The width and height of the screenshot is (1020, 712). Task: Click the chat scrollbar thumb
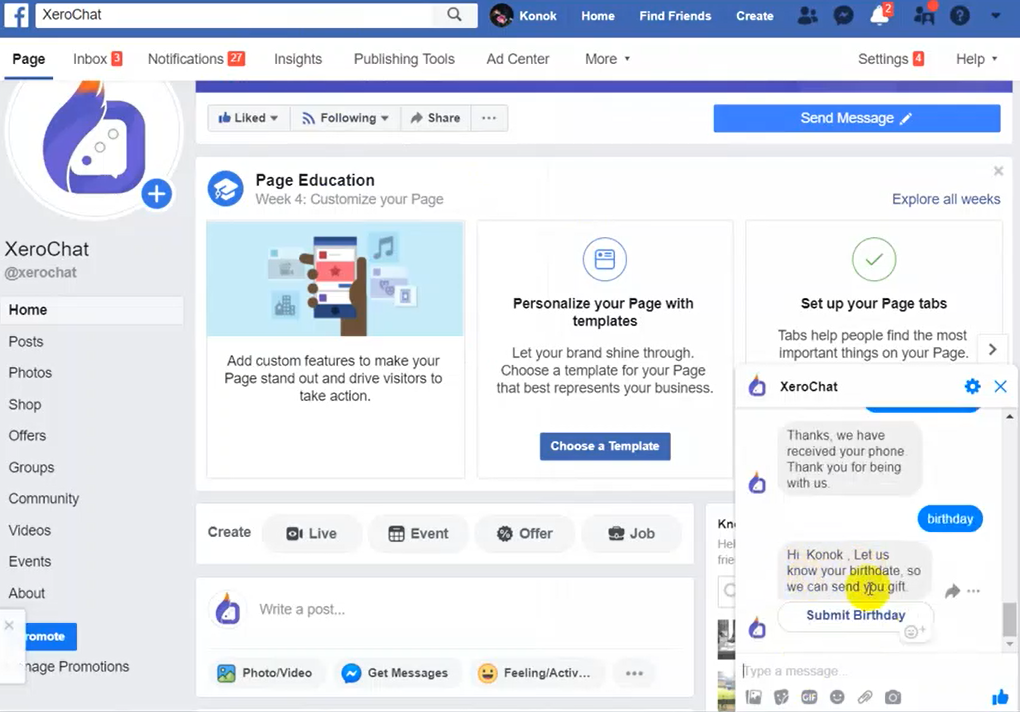1009,619
